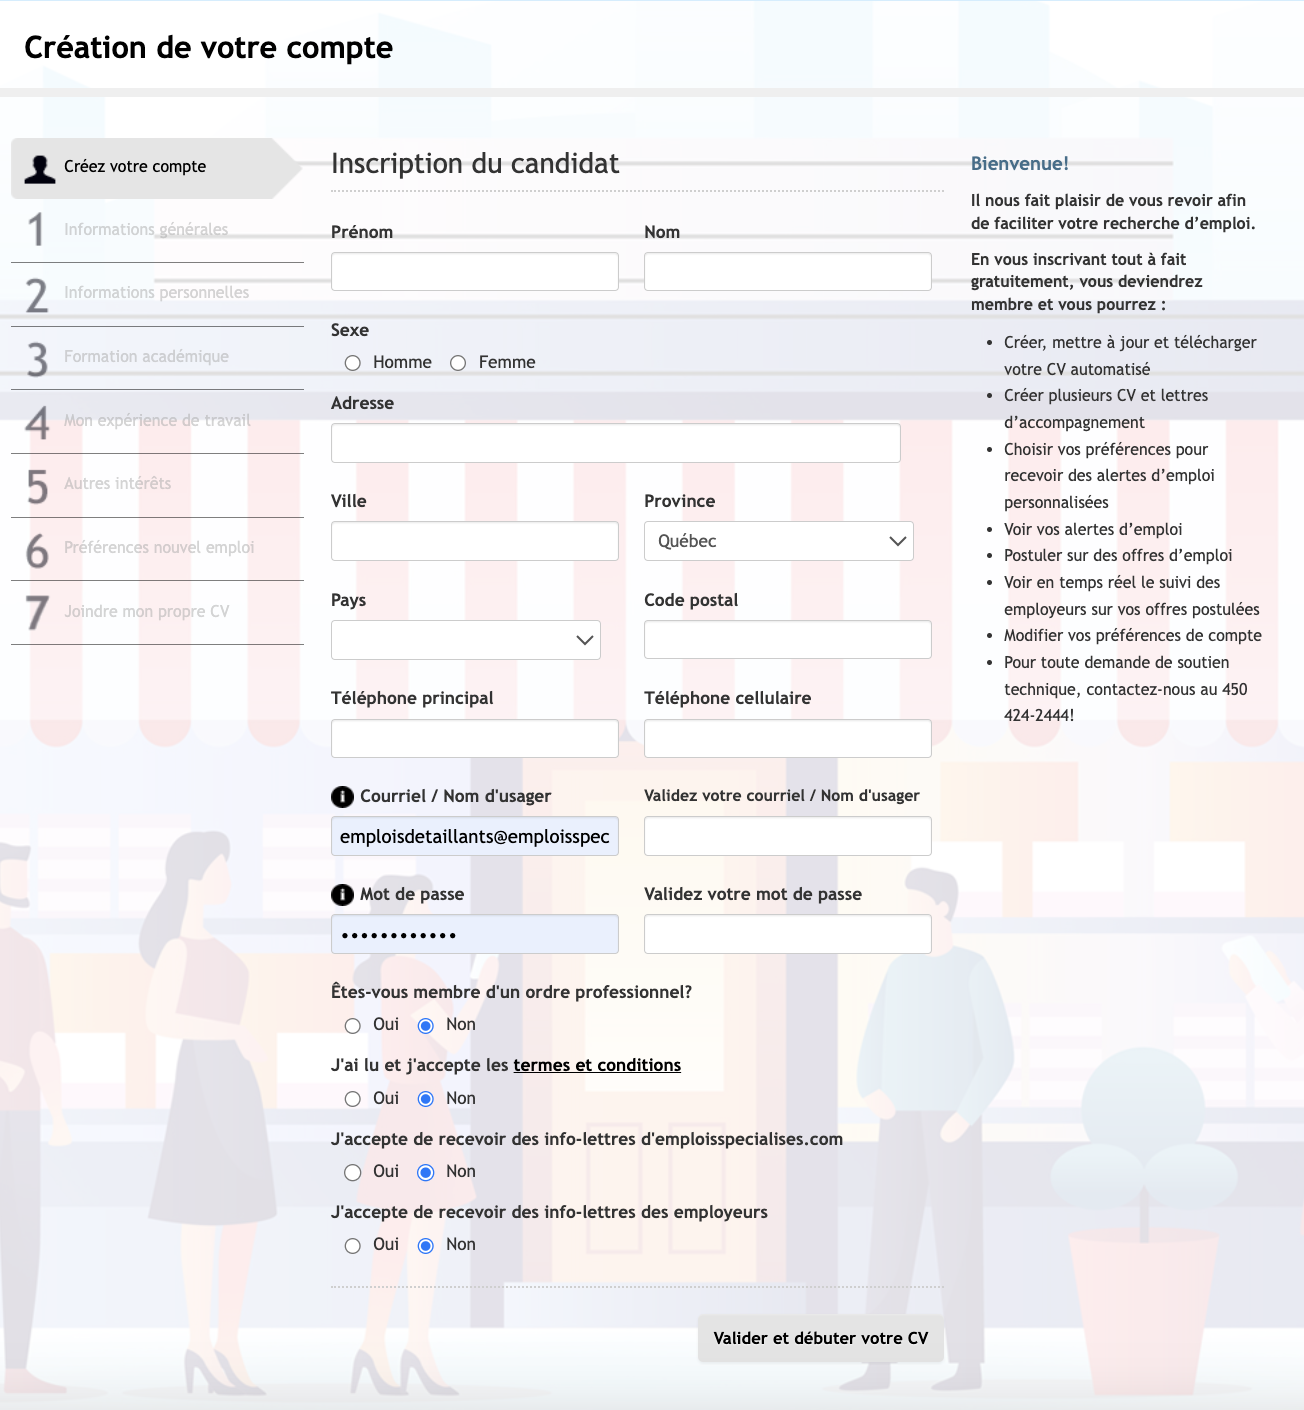Click the info icon next to Mot de passe
The width and height of the screenshot is (1304, 1410).
point(342,895)
